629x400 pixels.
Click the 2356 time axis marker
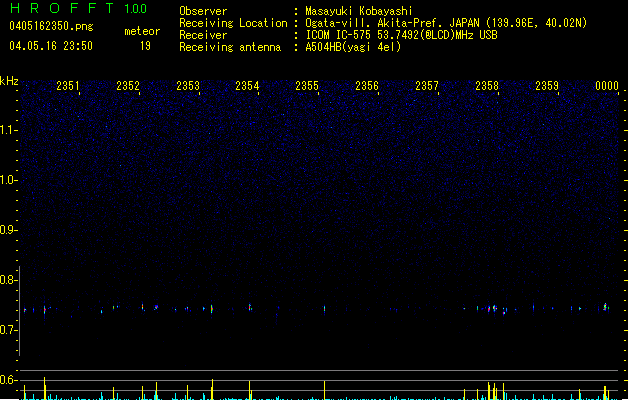point(367,86)
